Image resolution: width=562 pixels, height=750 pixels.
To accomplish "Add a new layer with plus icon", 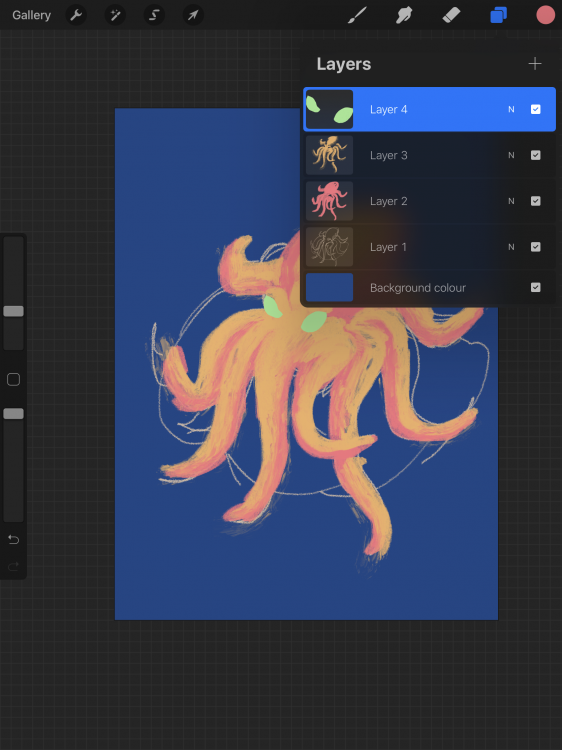I will (535, 64).
